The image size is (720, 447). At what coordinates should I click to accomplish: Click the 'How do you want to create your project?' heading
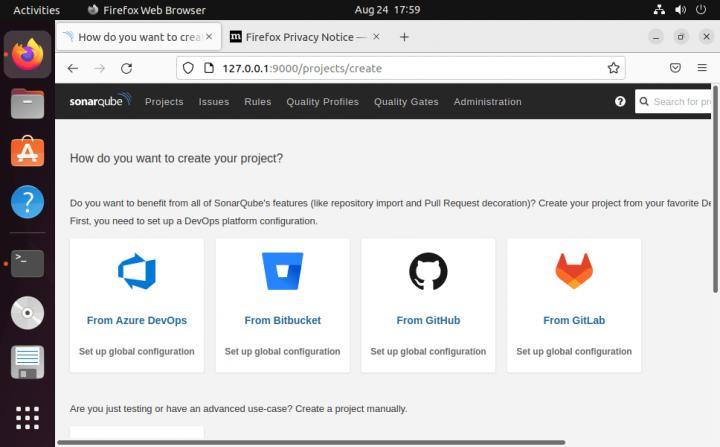coord(176,158)
